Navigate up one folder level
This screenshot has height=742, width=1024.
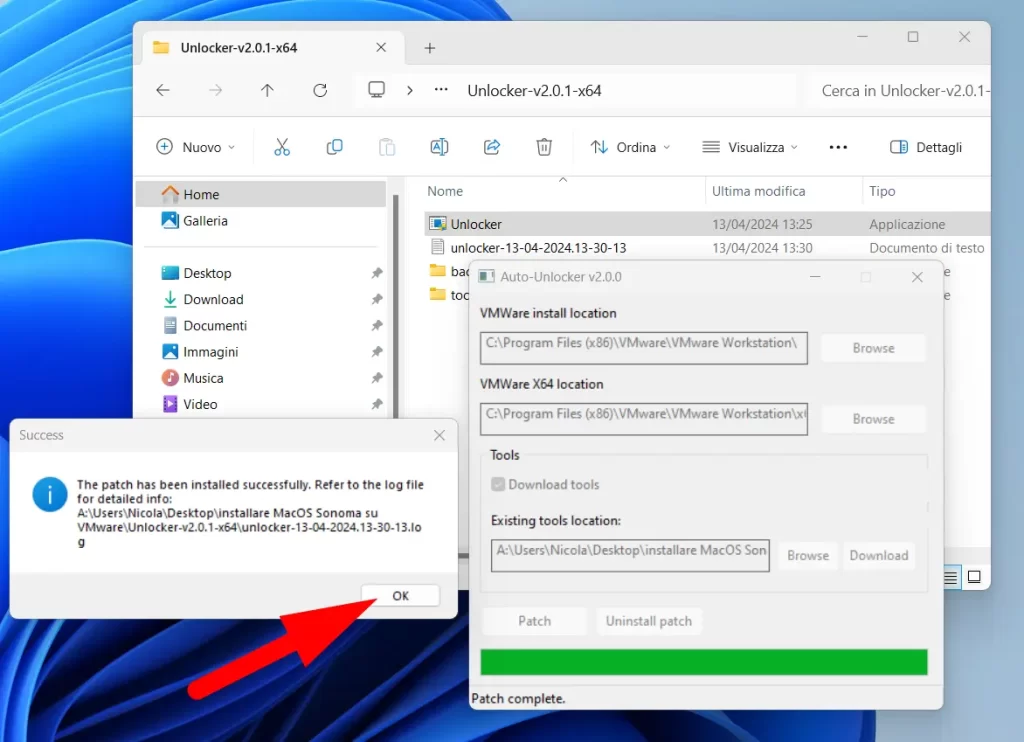click(267, 90)
